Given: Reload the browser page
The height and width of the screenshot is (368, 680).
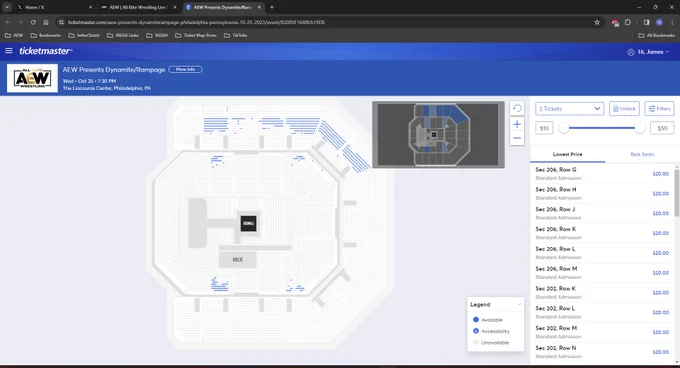Looking at the screenshot, I should point(33,22).
